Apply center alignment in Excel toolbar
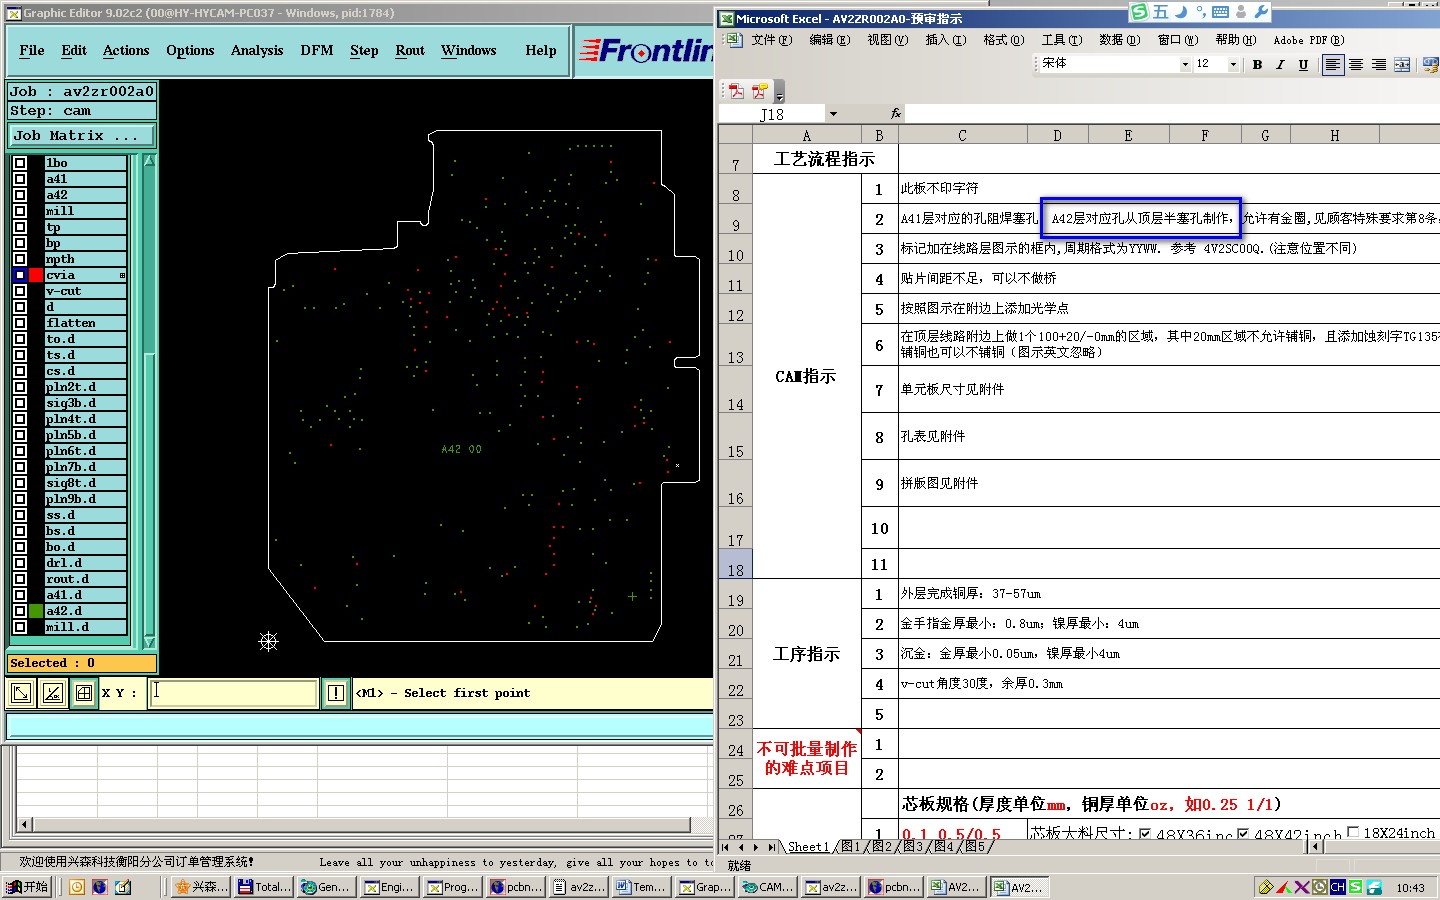The width and height of the screenshot is (1440, 900). click(1356, 64)
